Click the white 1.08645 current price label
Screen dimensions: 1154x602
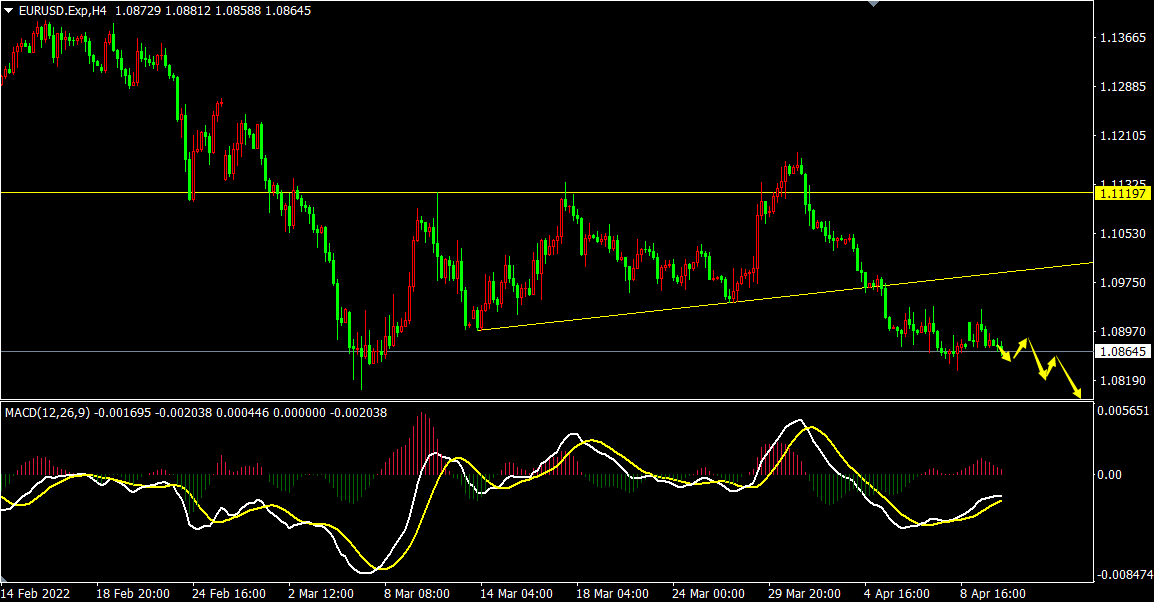coord(1123,351)
